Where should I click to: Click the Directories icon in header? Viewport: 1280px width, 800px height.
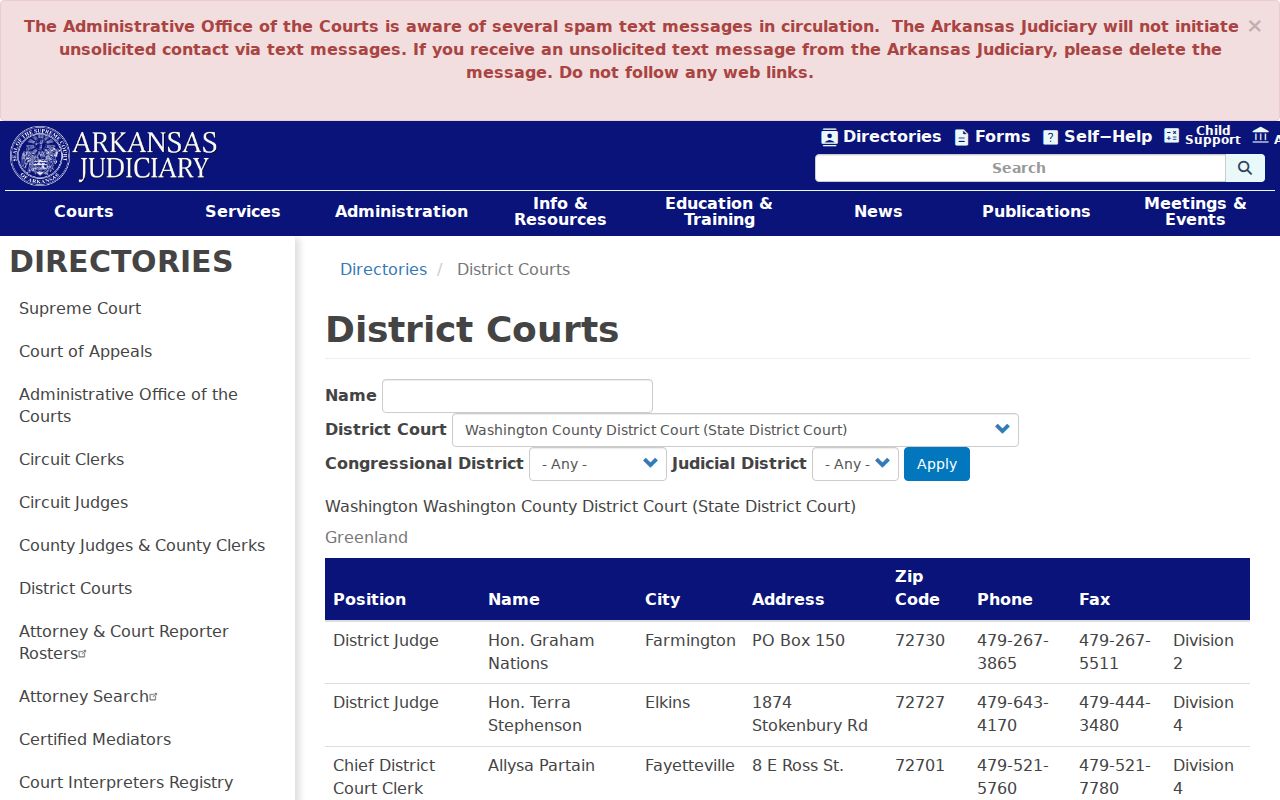point(829,137)
